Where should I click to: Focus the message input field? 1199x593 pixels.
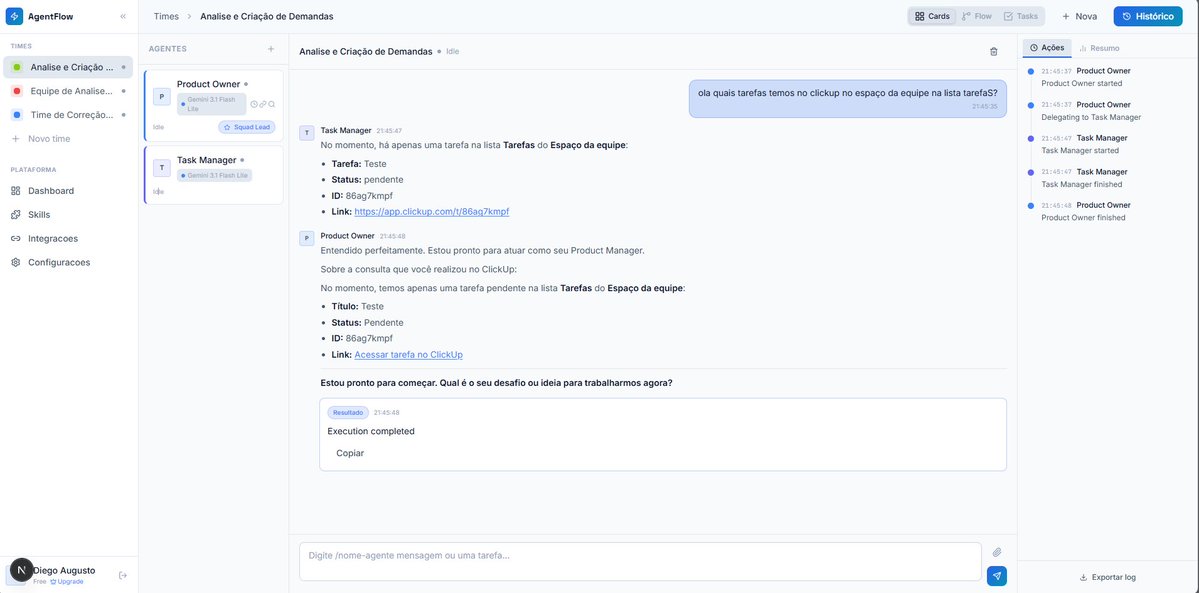point(640,562)
